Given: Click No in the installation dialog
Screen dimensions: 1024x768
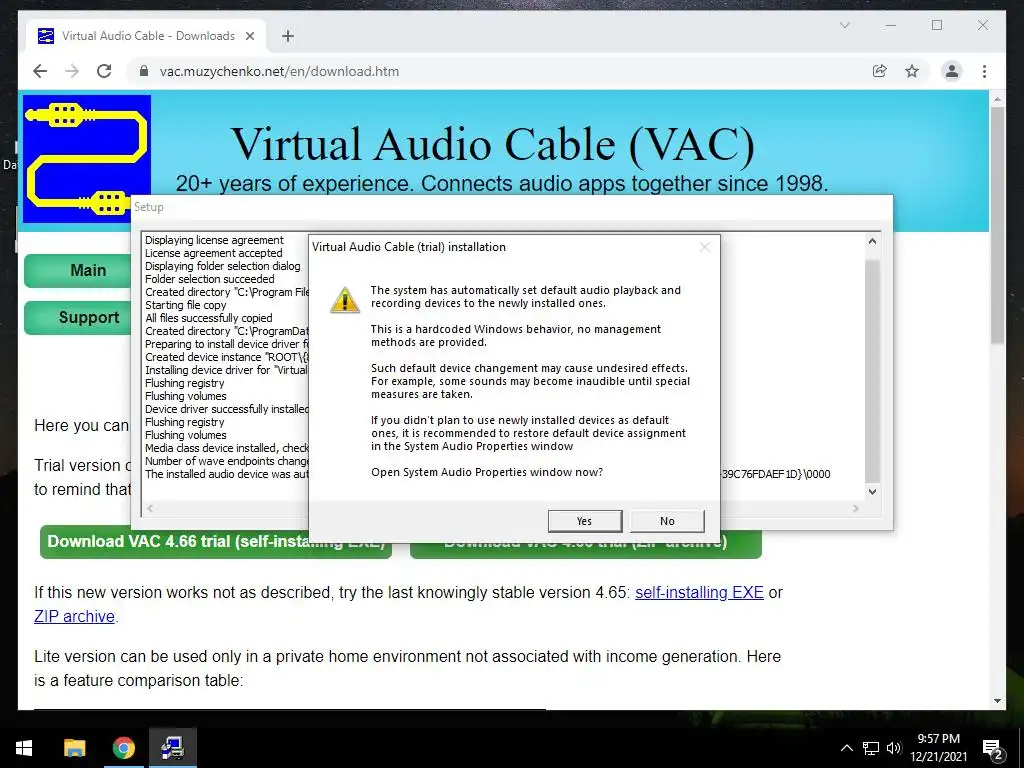Looking at the screenshot, I should [x=667, y=521].
